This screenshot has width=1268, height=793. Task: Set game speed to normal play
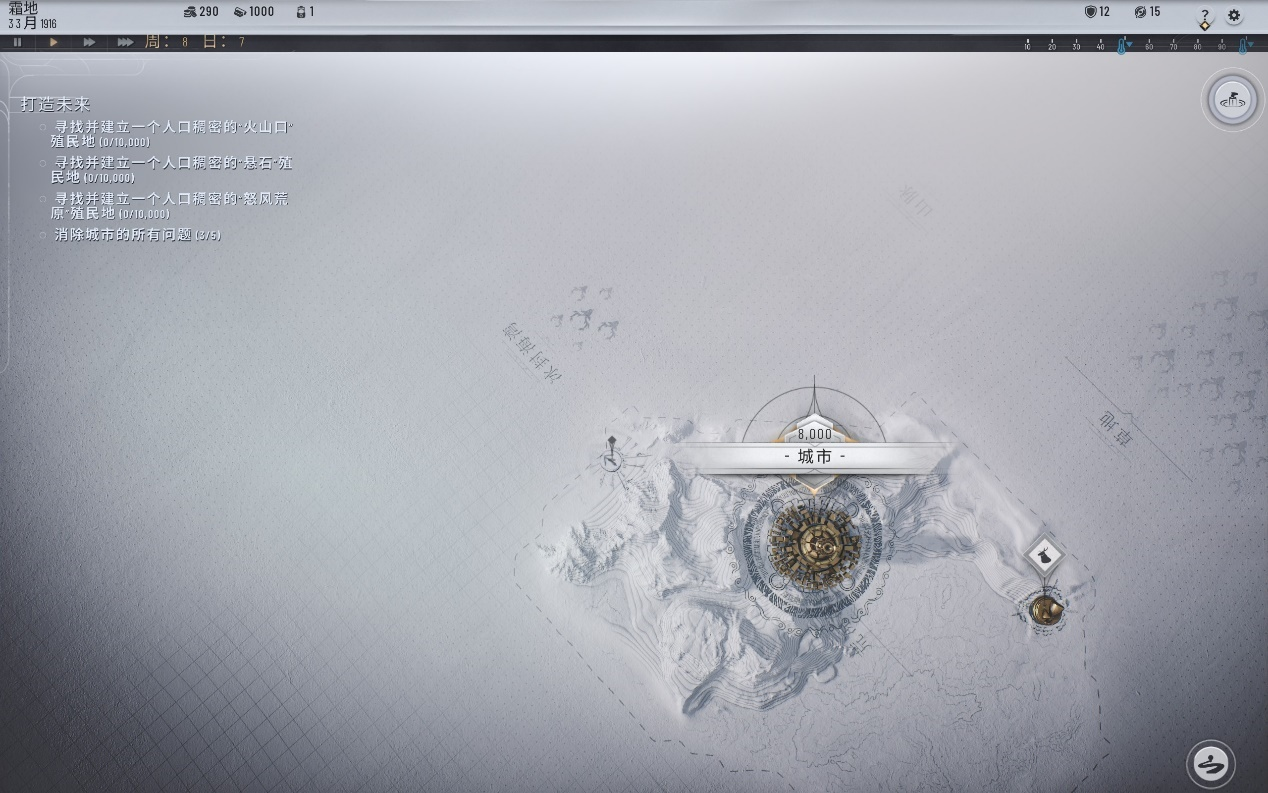[x=54, y=42]
